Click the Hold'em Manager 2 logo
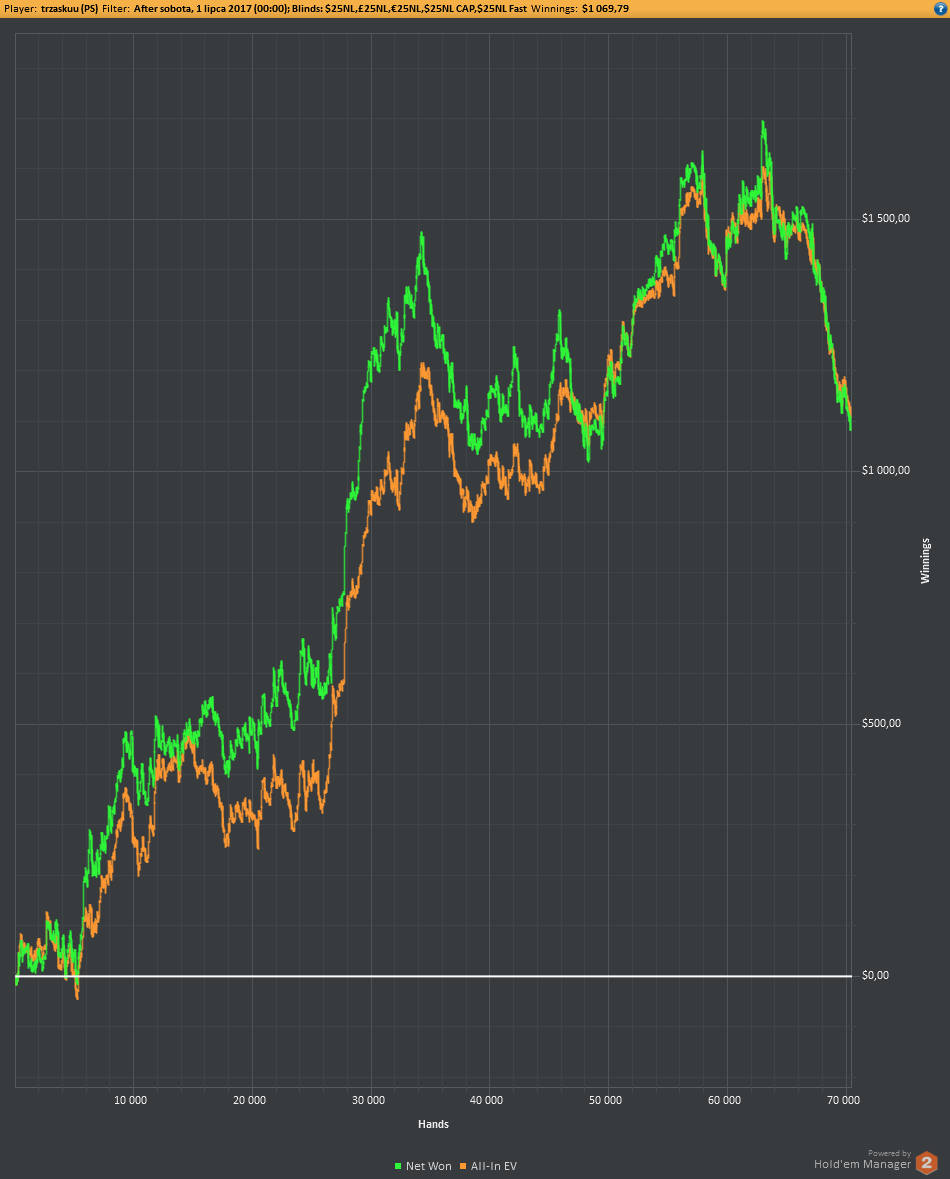The width and height of the screenshot is (950, 1179). point(926,1162)
